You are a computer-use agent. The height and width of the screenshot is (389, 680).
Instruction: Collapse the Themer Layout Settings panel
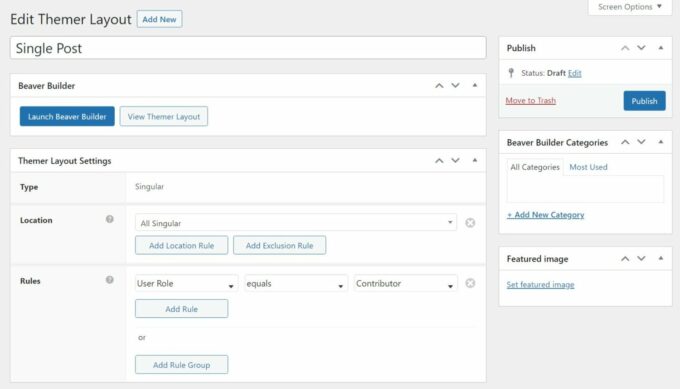point(475,160)
